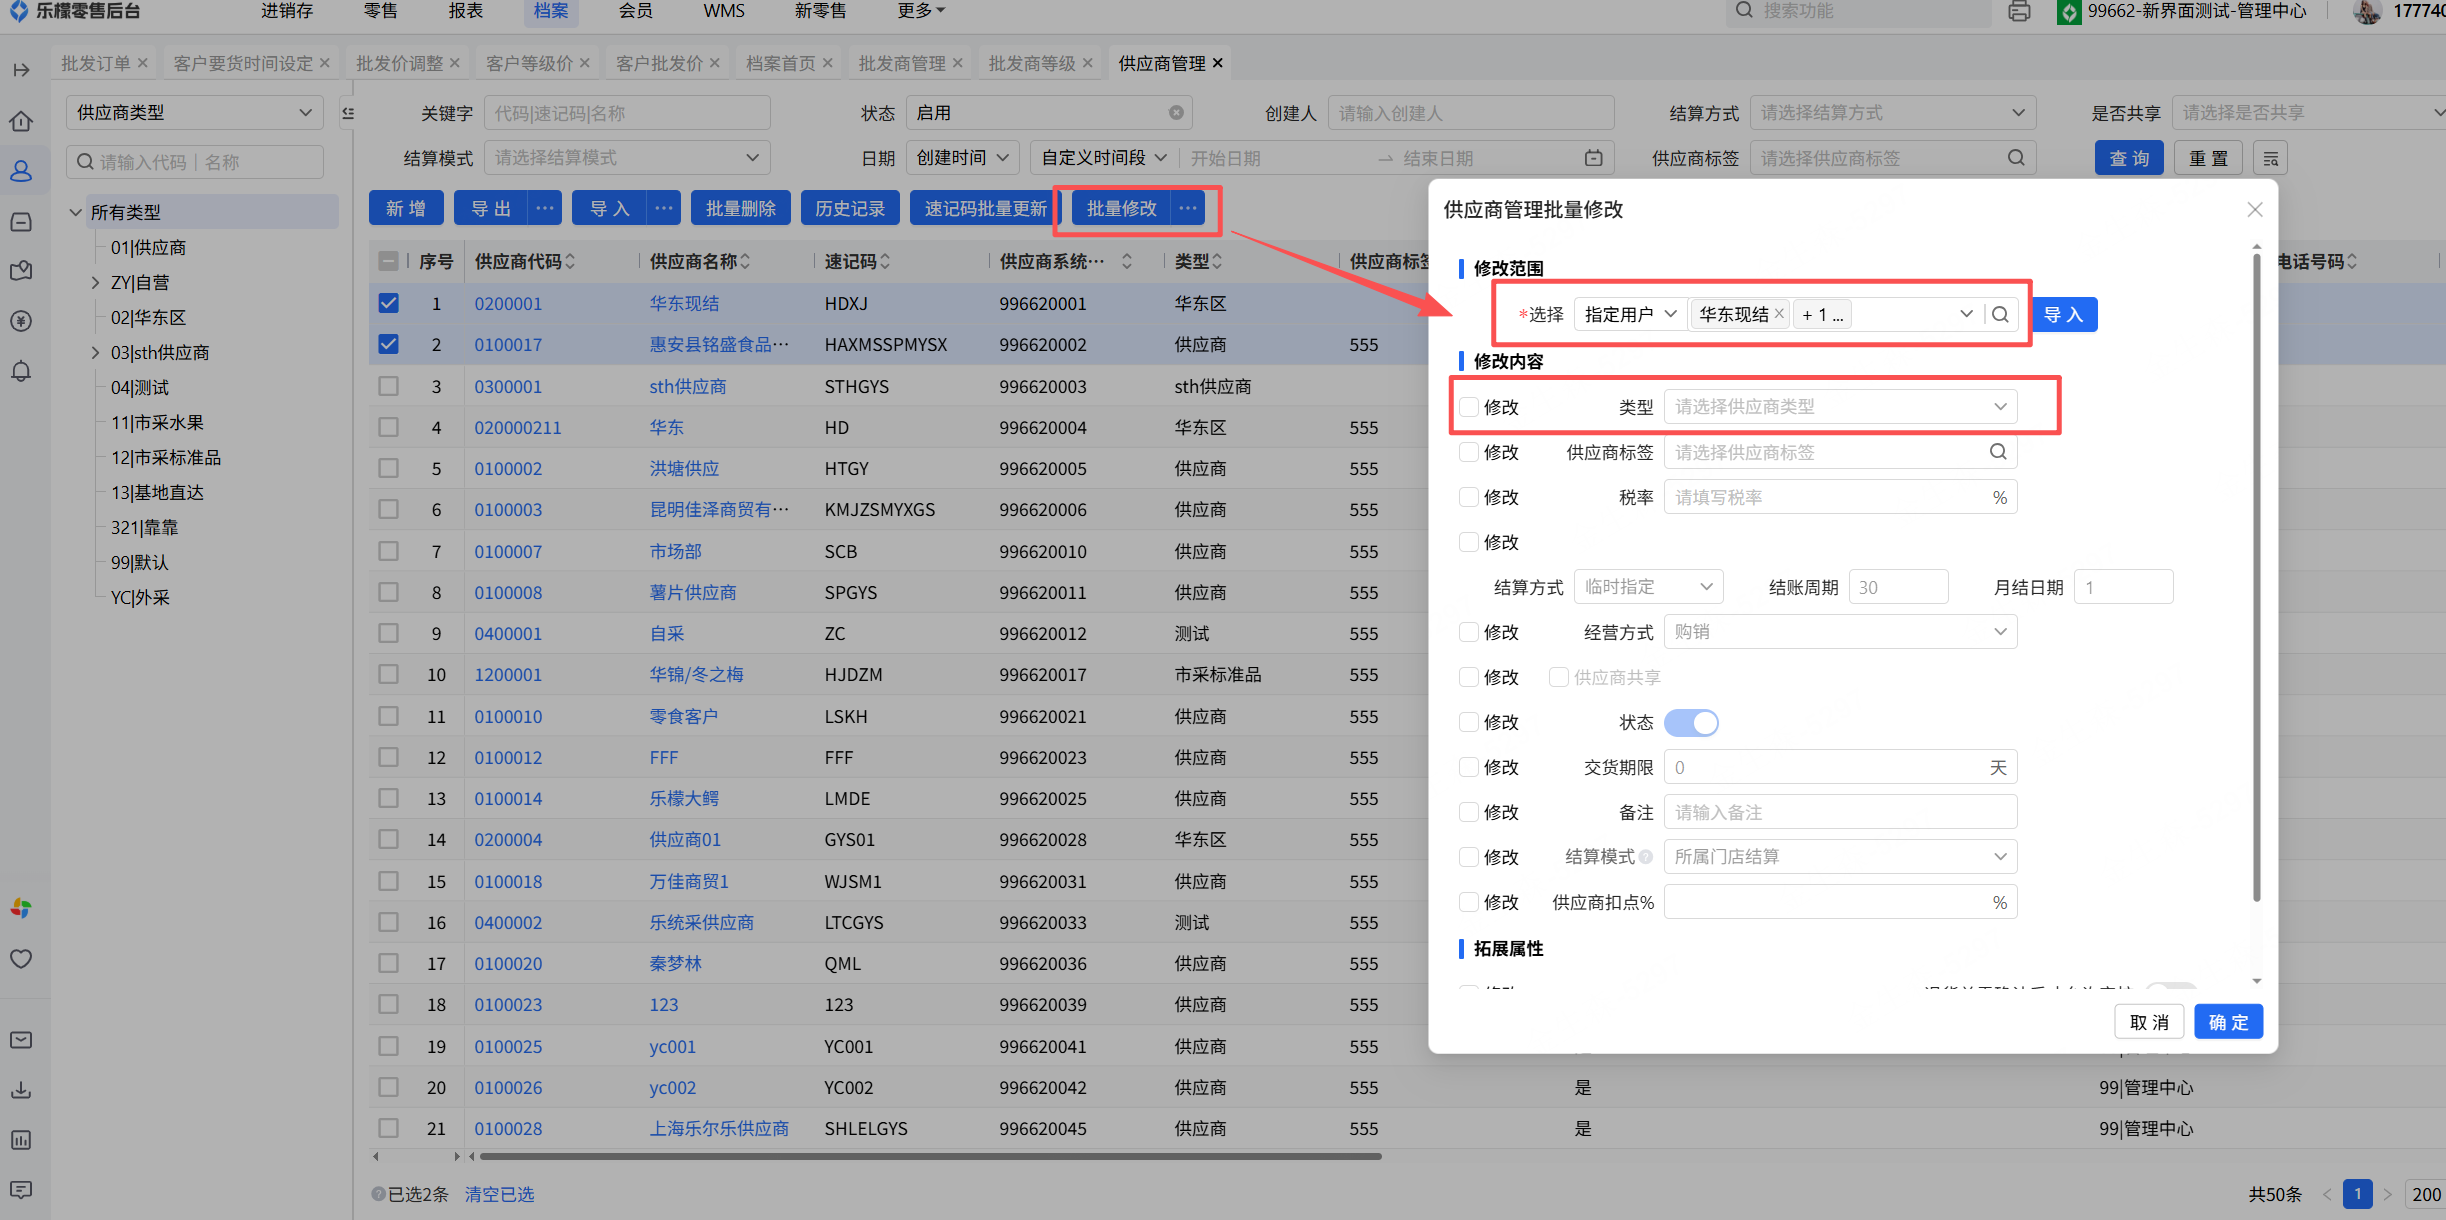This screenshot has height=1220, width=2446.
Task: Click the 确定 button in dialog
Action: pyautogui.click(x=2227, y=1022)
